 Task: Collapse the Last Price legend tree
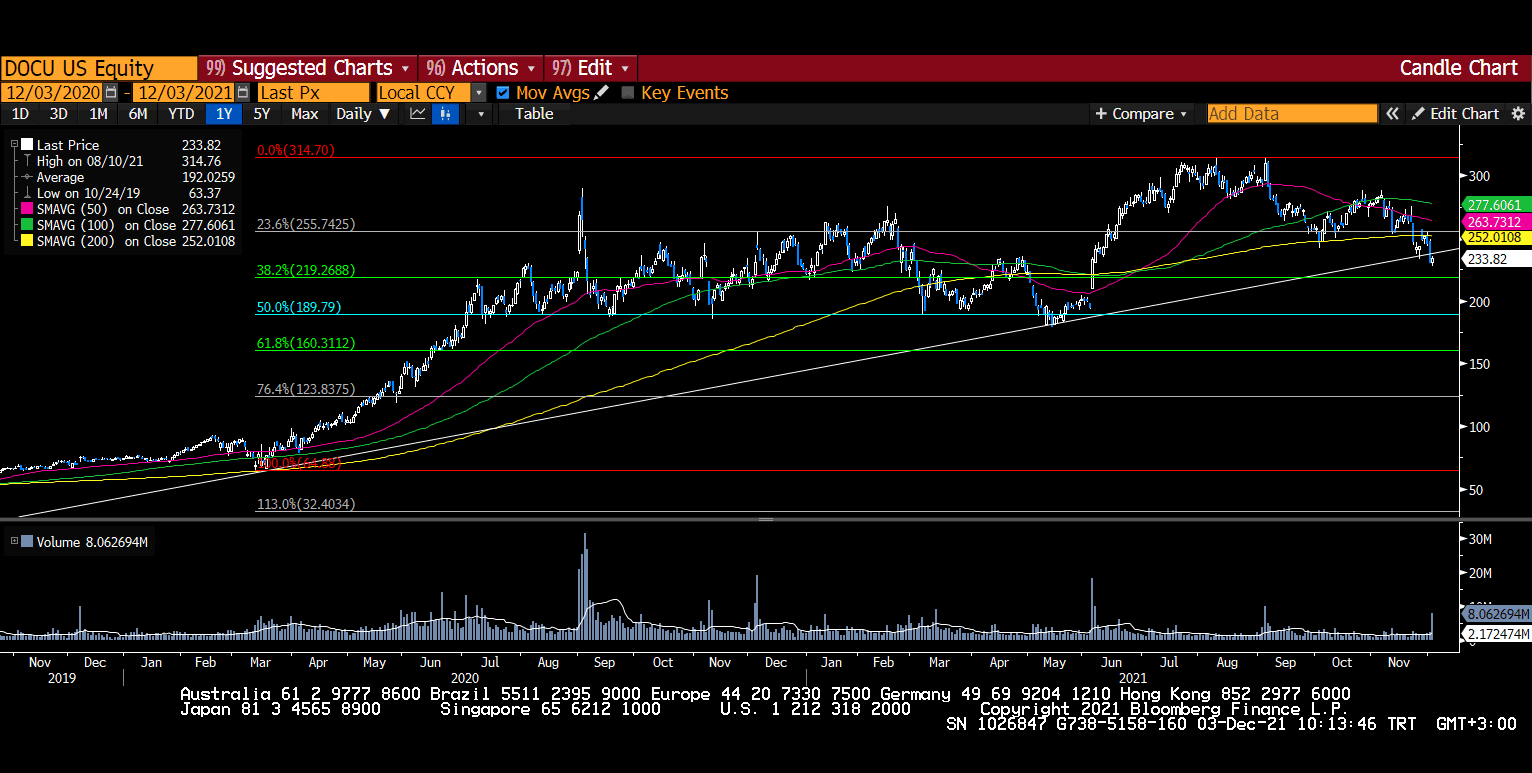point(14,145)
